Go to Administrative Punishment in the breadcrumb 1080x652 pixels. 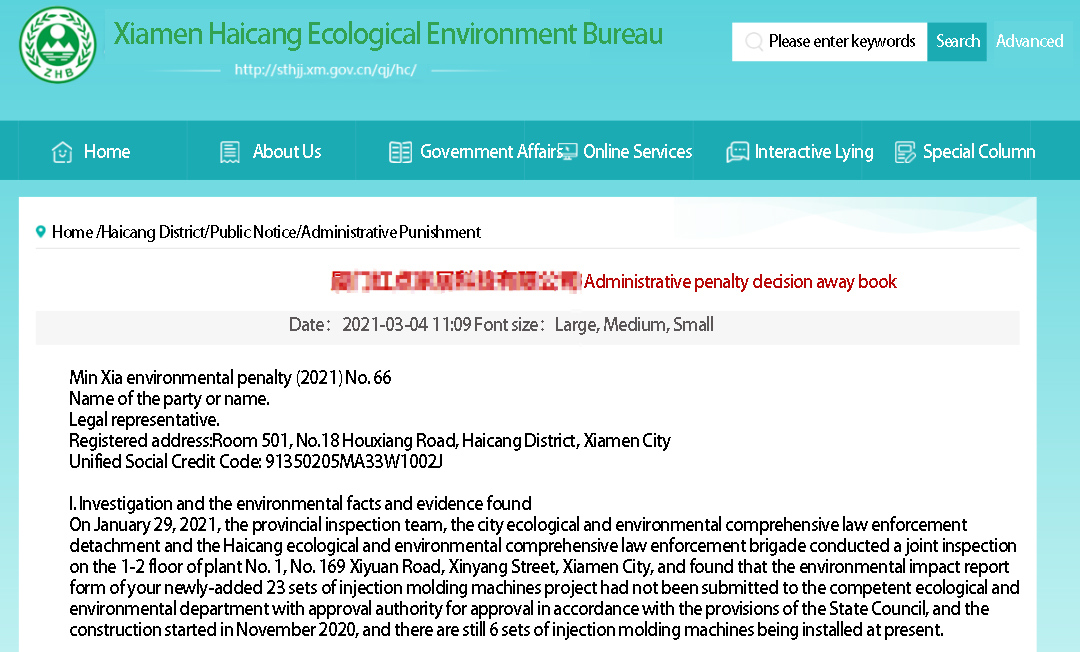[391, 232]
